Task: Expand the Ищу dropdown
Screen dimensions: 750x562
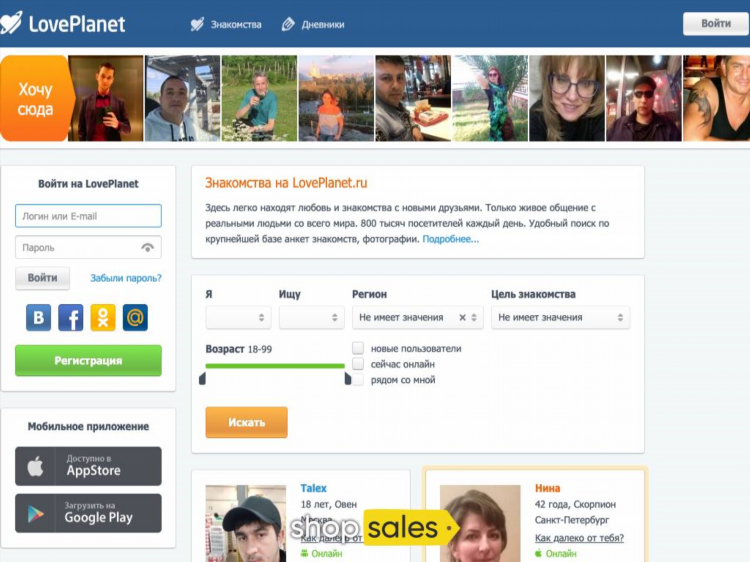Action: tap(311, 318)
